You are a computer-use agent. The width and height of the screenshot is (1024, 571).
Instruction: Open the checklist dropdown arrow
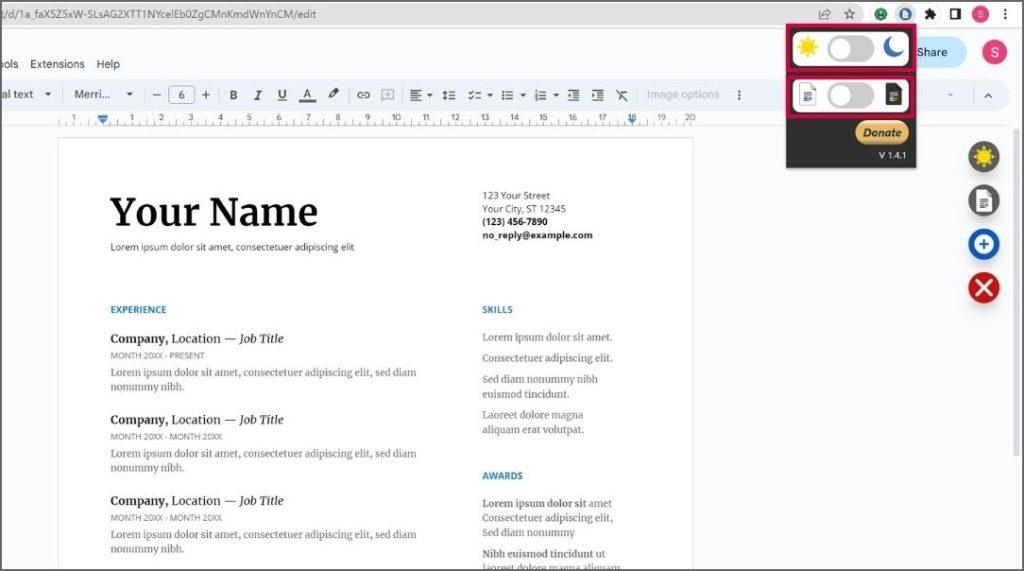[x=490, y=95]
